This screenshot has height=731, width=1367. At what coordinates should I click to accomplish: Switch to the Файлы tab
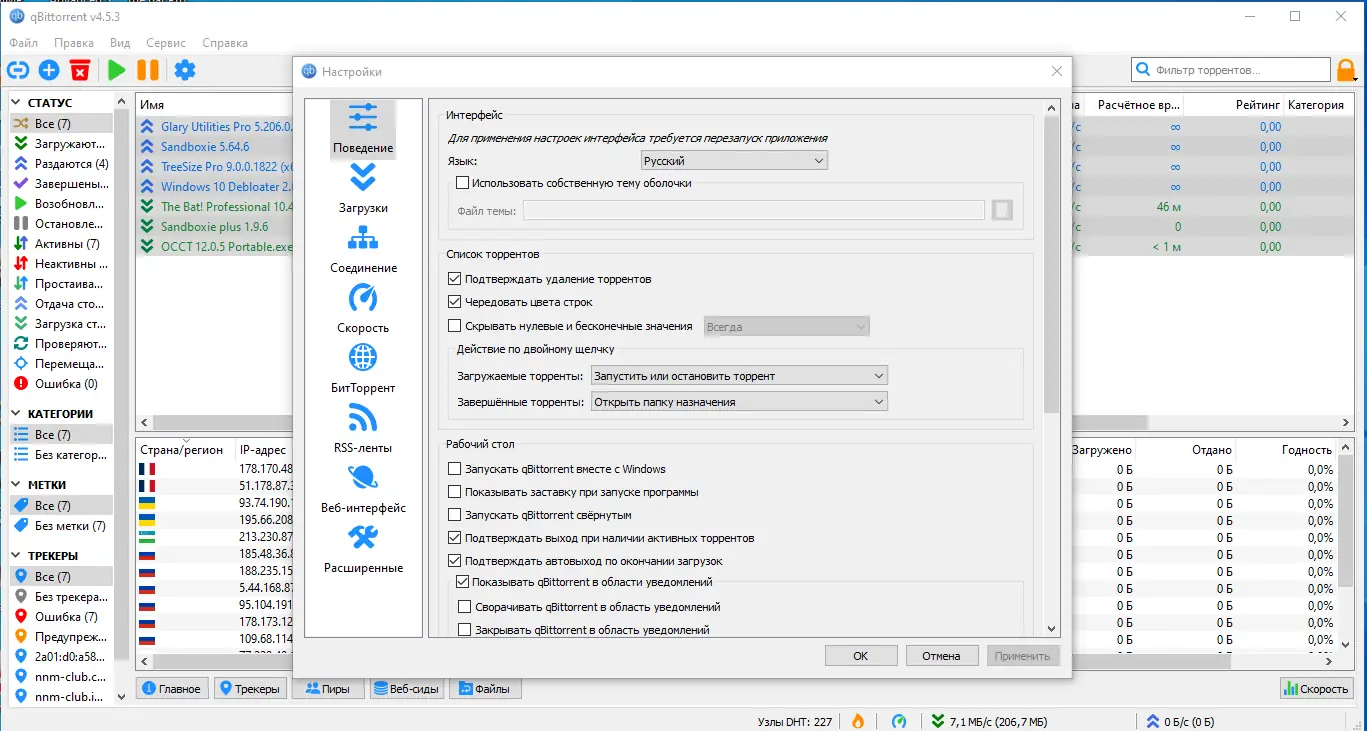click(486, 689)
